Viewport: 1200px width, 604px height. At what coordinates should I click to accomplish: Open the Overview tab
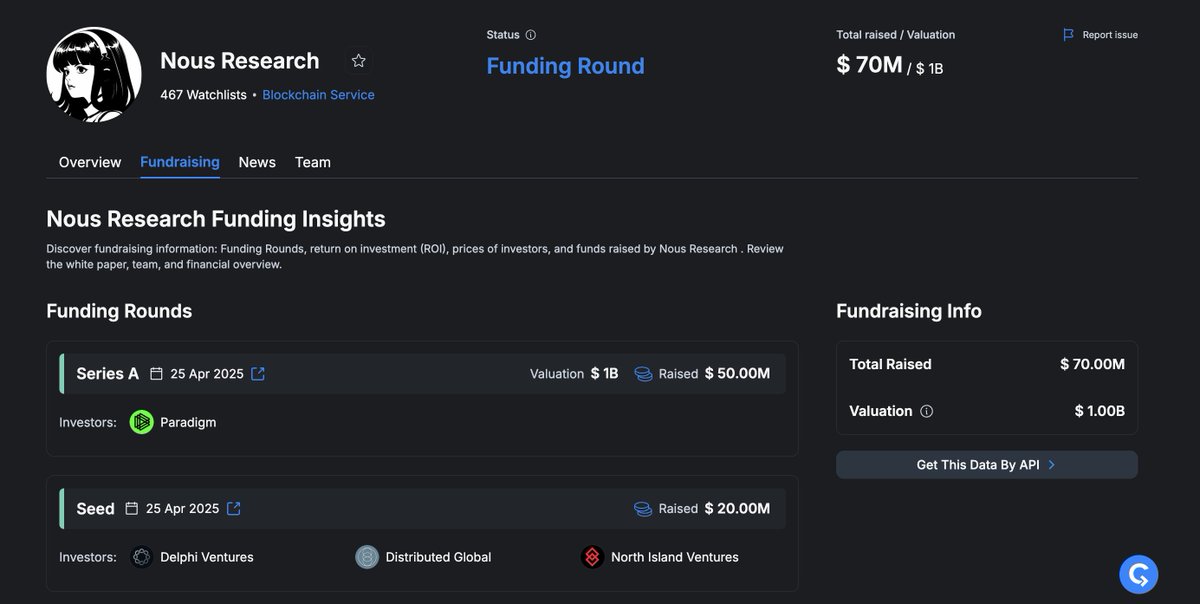coord(90,162)
